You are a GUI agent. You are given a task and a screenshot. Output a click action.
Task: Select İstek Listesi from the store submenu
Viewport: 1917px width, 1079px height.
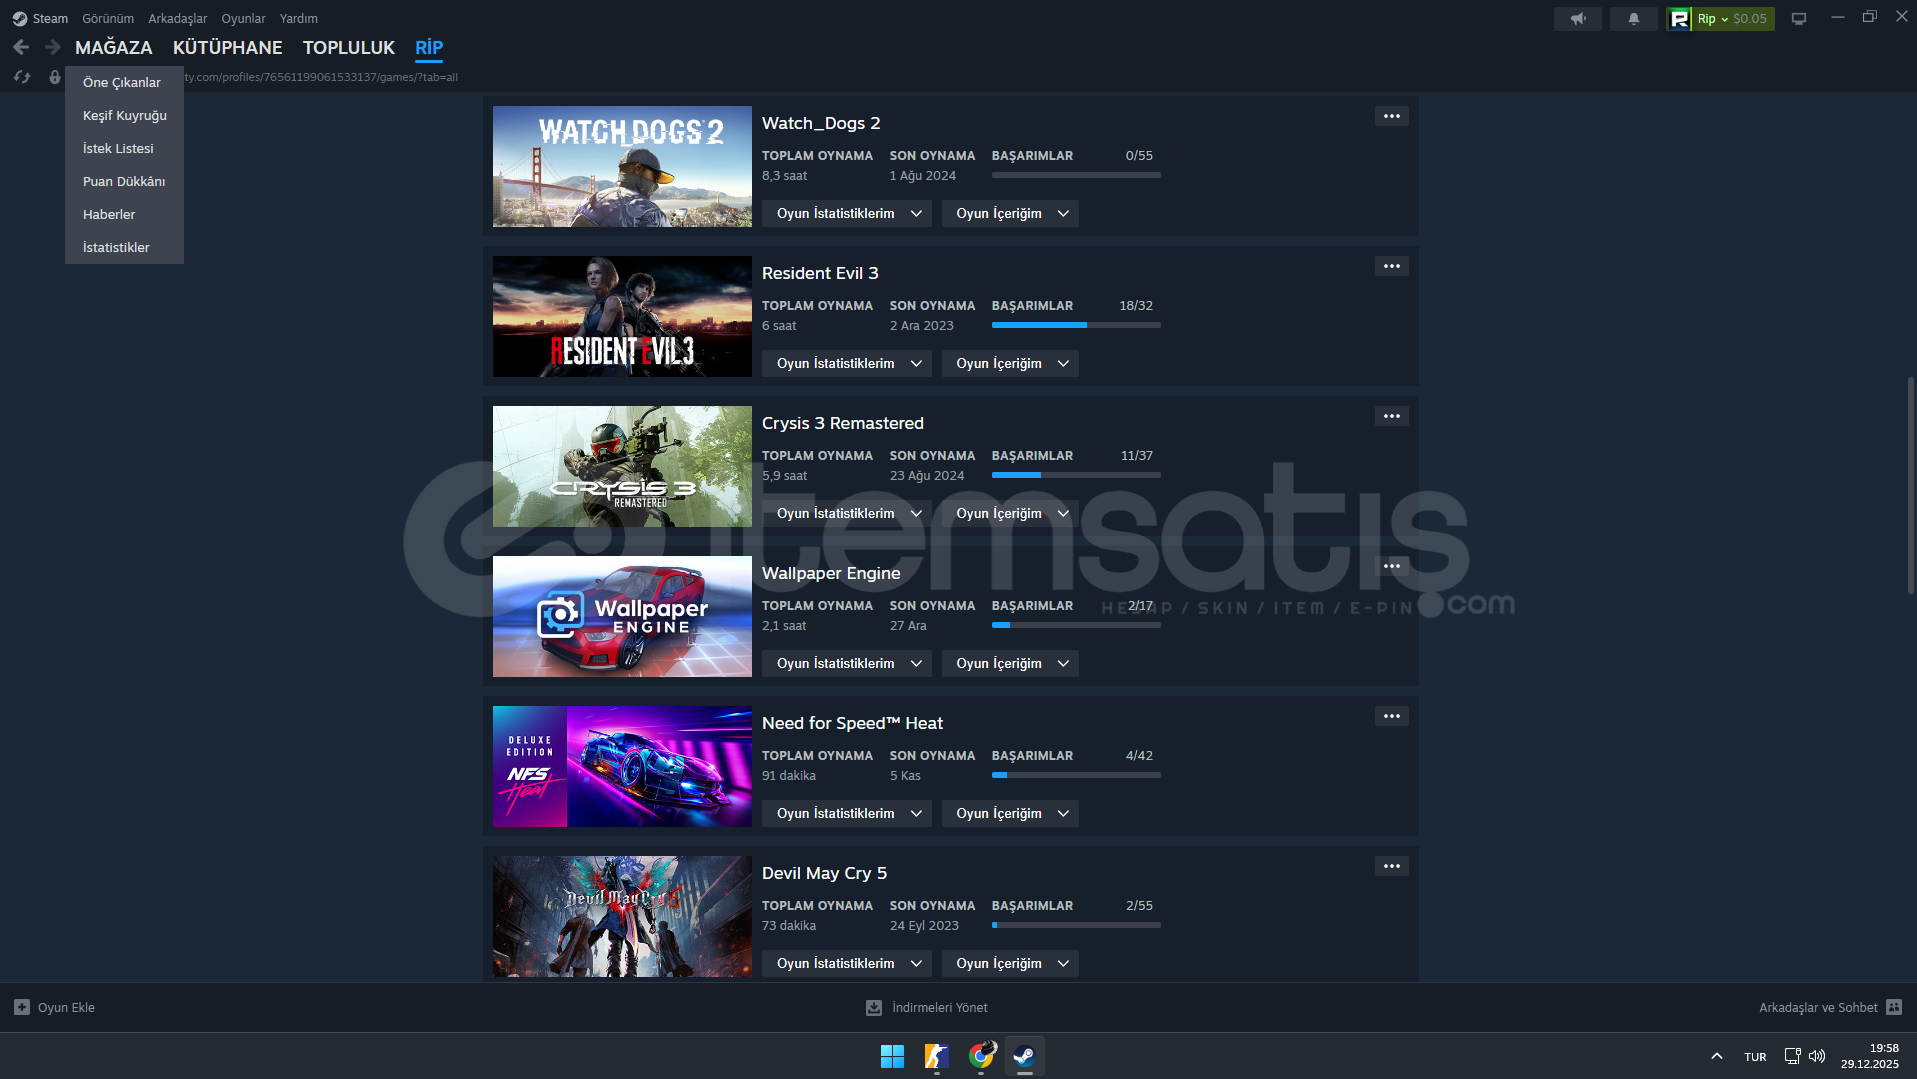pyautogui.click(x=124, y=148)
